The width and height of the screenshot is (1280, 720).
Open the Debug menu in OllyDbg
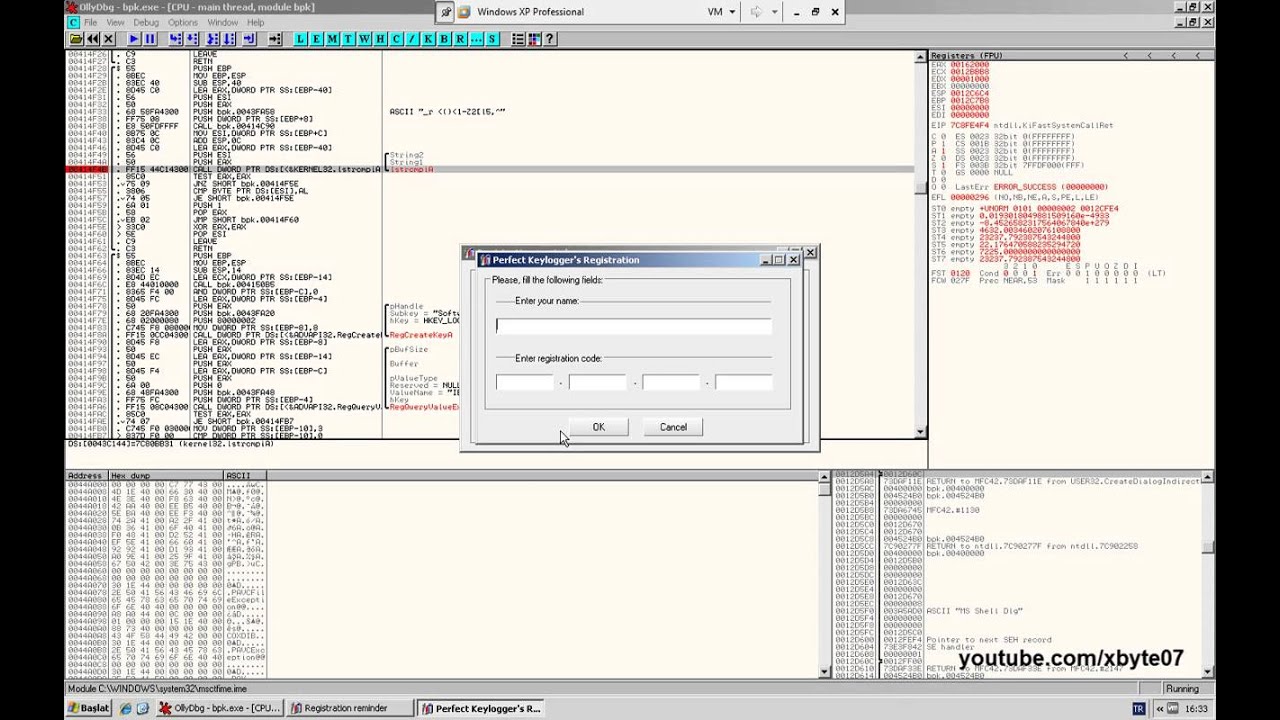tap(146, 22)
